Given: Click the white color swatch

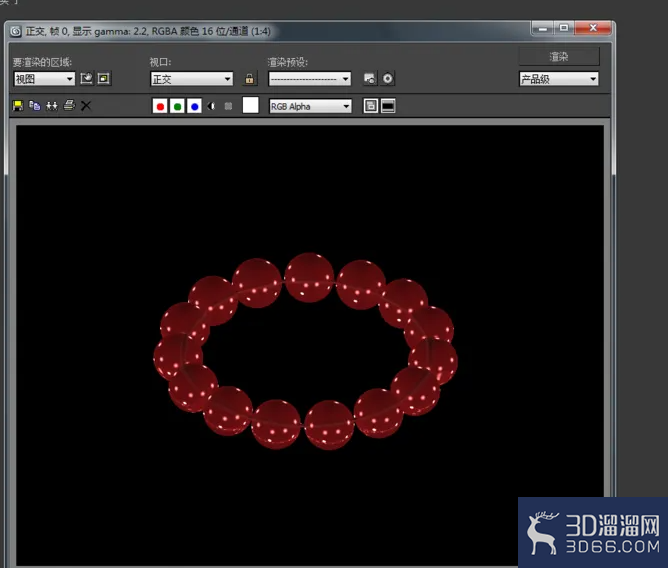Looking at the screenshot, I should point(250,105).
